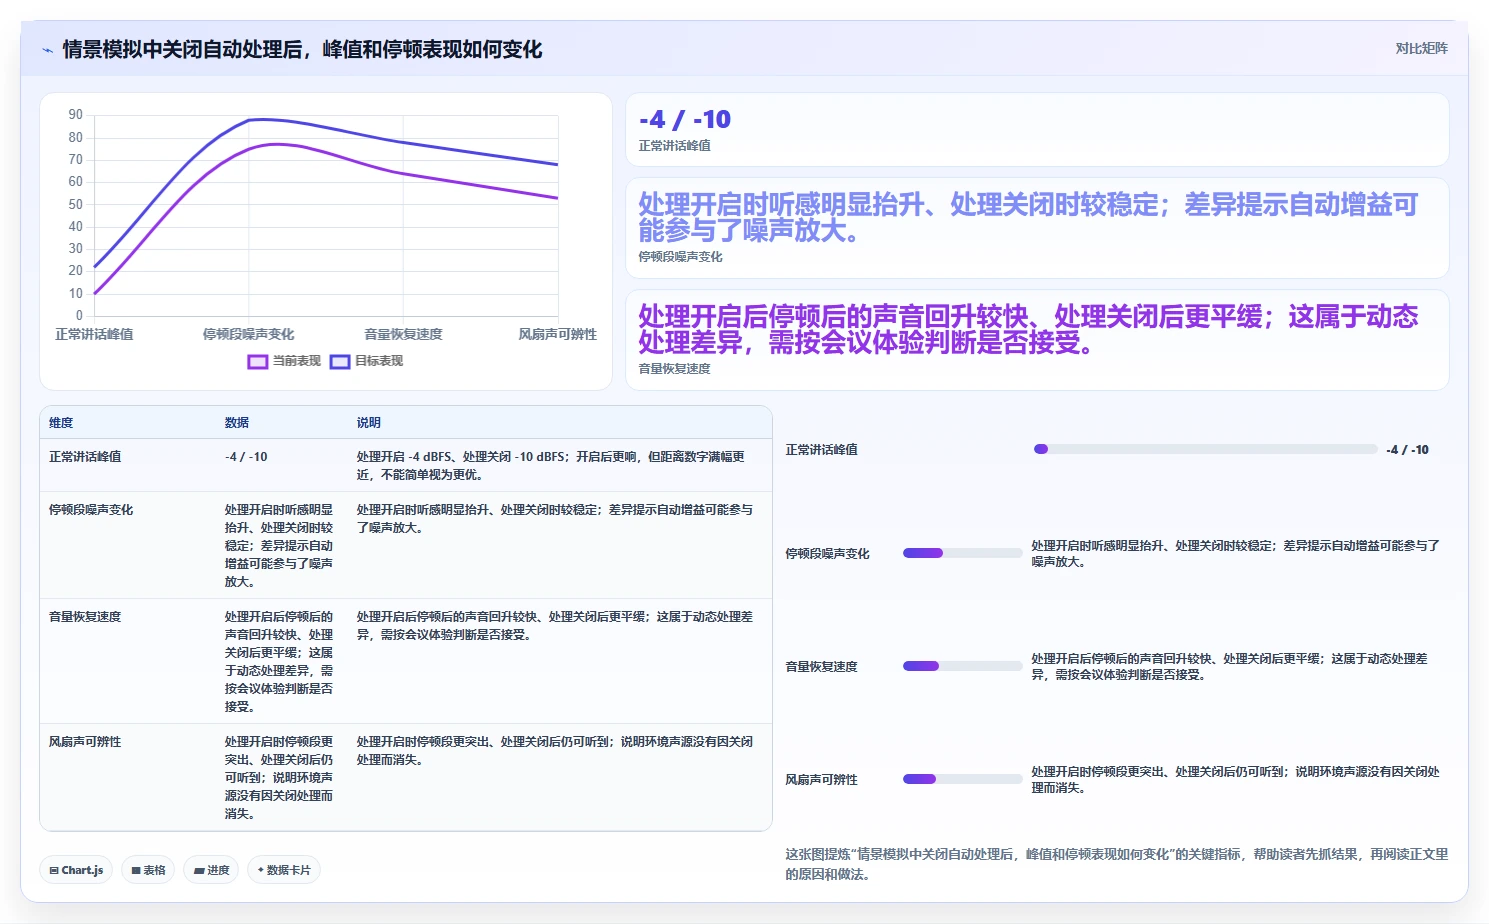The width and height of the screenshot is (1489, 924).
Task: Click the header title 情景模拟中关闭自动处理后
Action: (302, 50)
